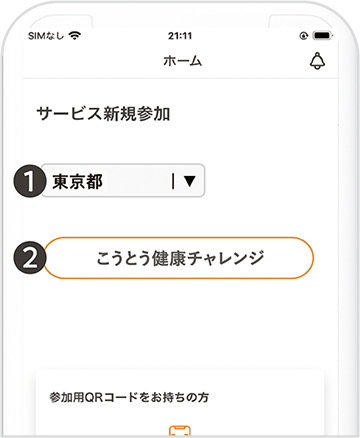The width and height of the screenshot is (360, 438).
Task: Select the こうとう健康チャレンジ button
Action: [179, 258]
